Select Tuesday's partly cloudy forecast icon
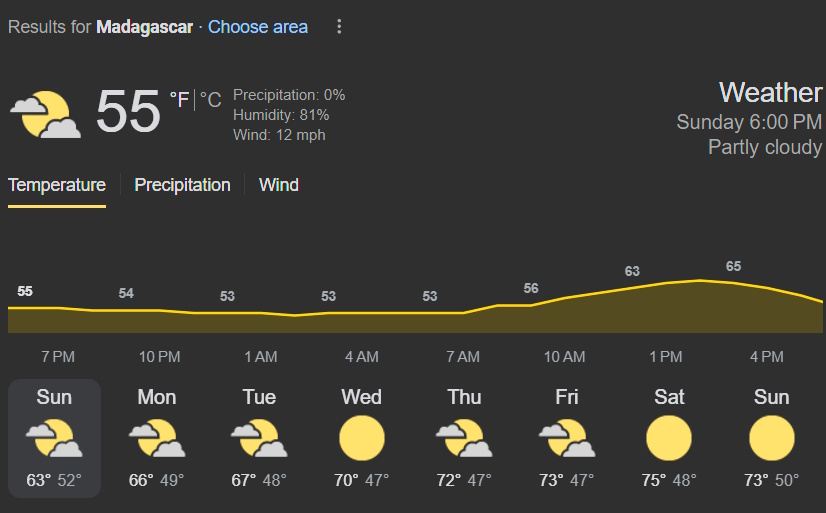Screen dimensions: 826x513 [x=259, y=438]
